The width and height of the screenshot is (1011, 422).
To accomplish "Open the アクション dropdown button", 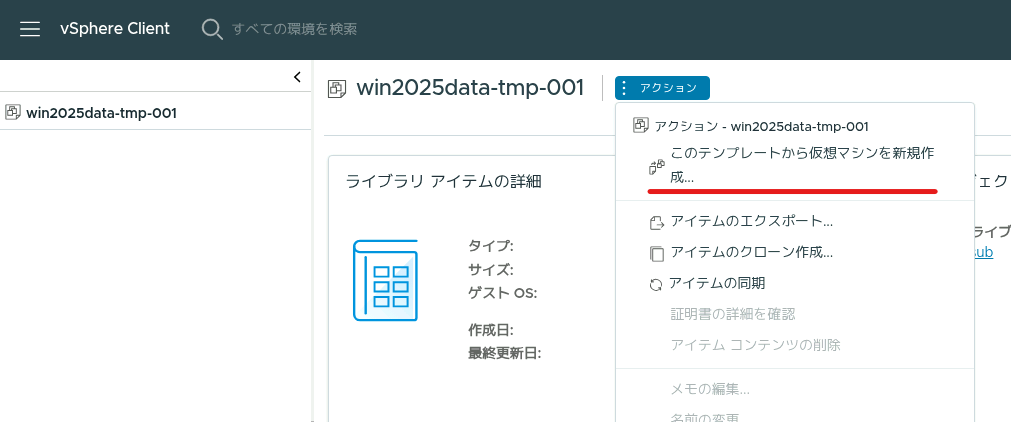I will pos(662,88).
